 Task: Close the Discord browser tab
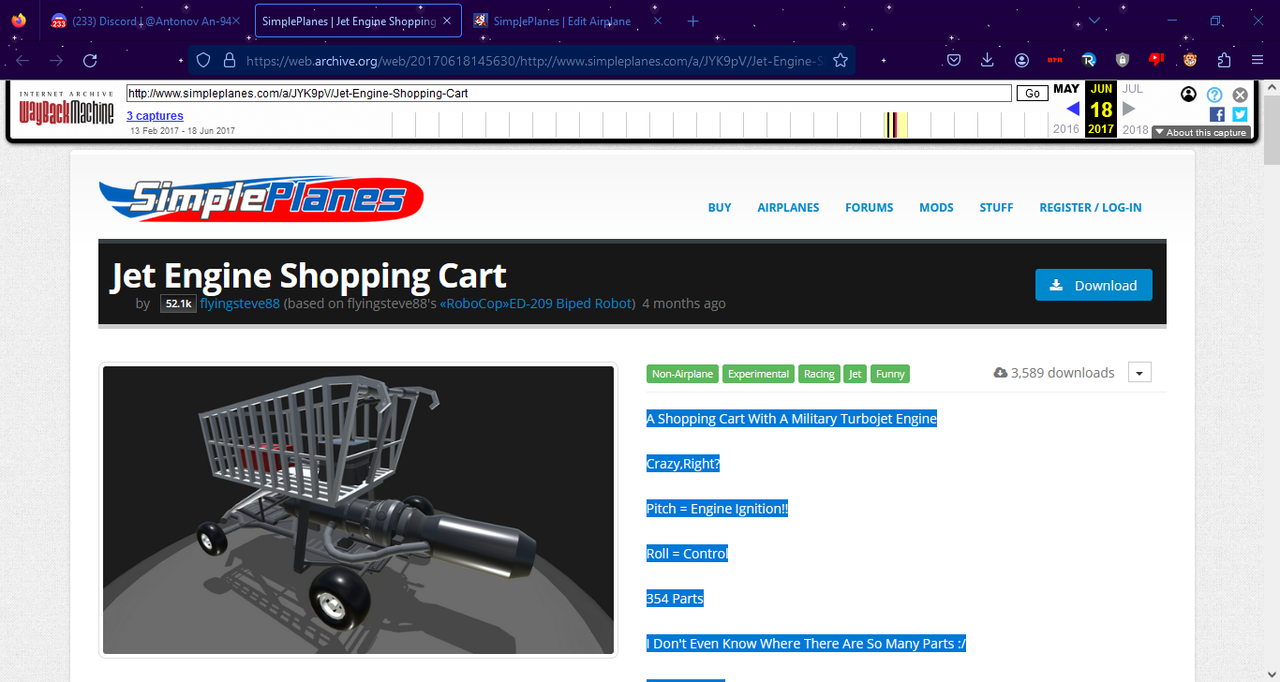tap(237, 21)
